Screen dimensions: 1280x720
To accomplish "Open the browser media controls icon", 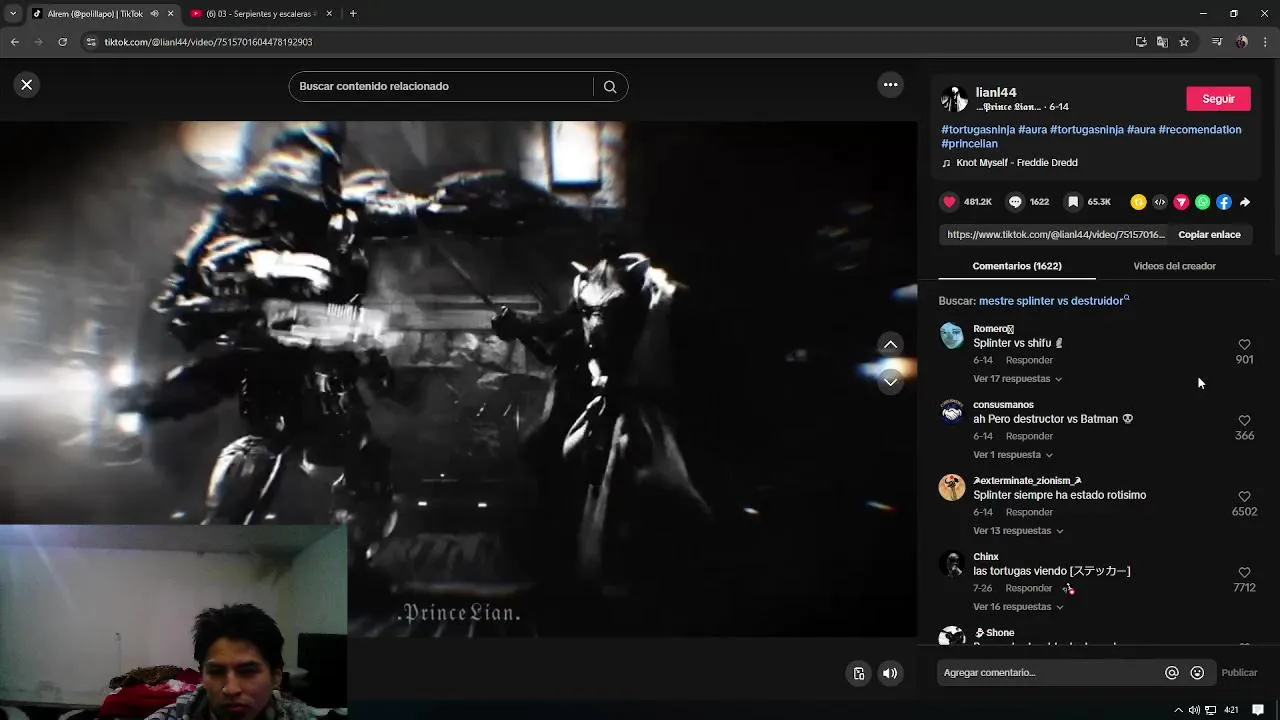I will 1217,42.
